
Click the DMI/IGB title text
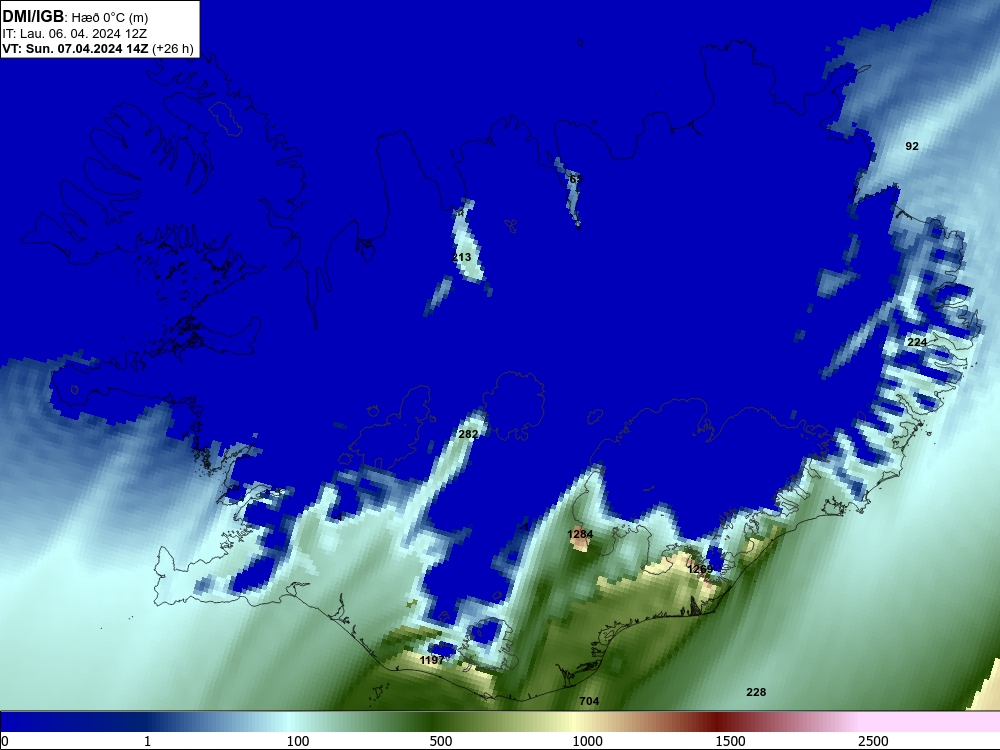(33, 16)
